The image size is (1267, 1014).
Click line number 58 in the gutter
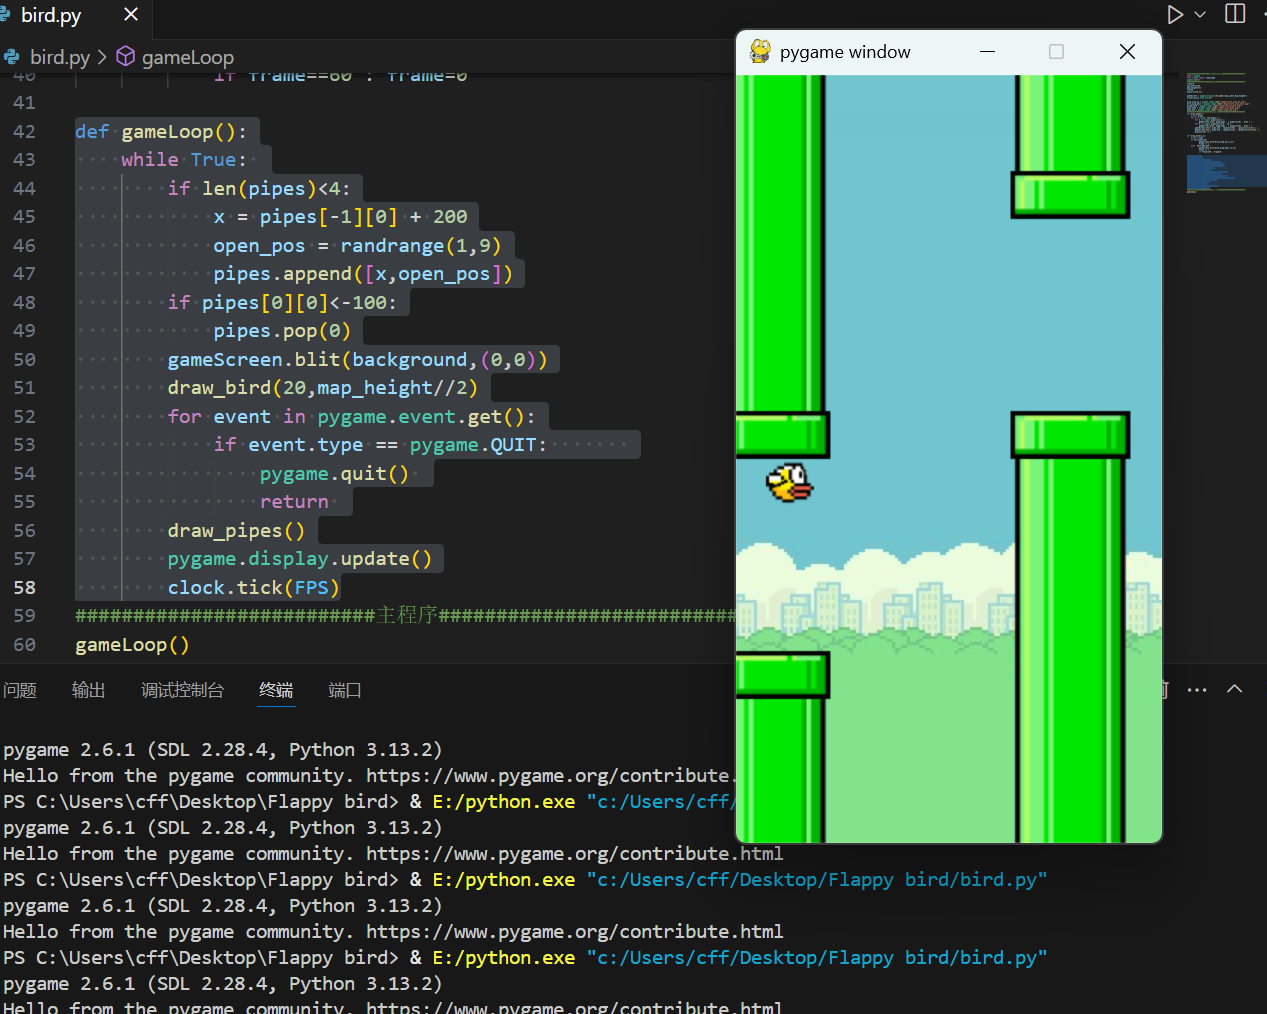[x=24, y=587]
